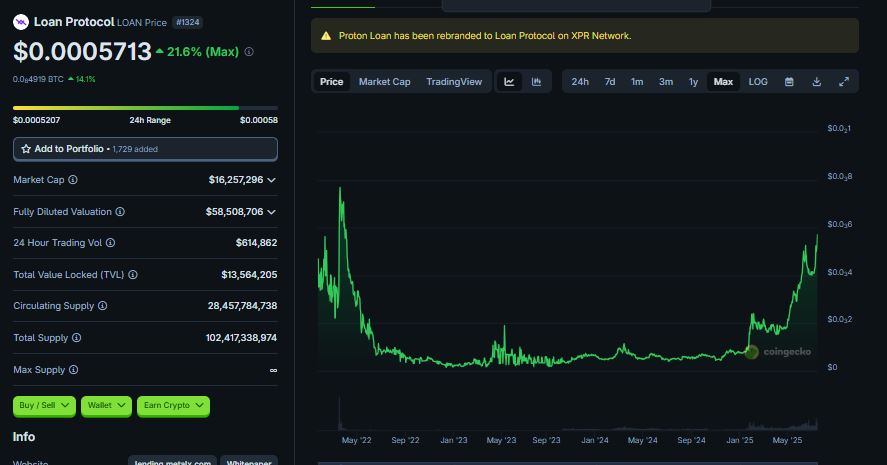The width and height of the screenshot is (887, 465).
Task: Click Add to Portfolio button
Action: [145, 149]
